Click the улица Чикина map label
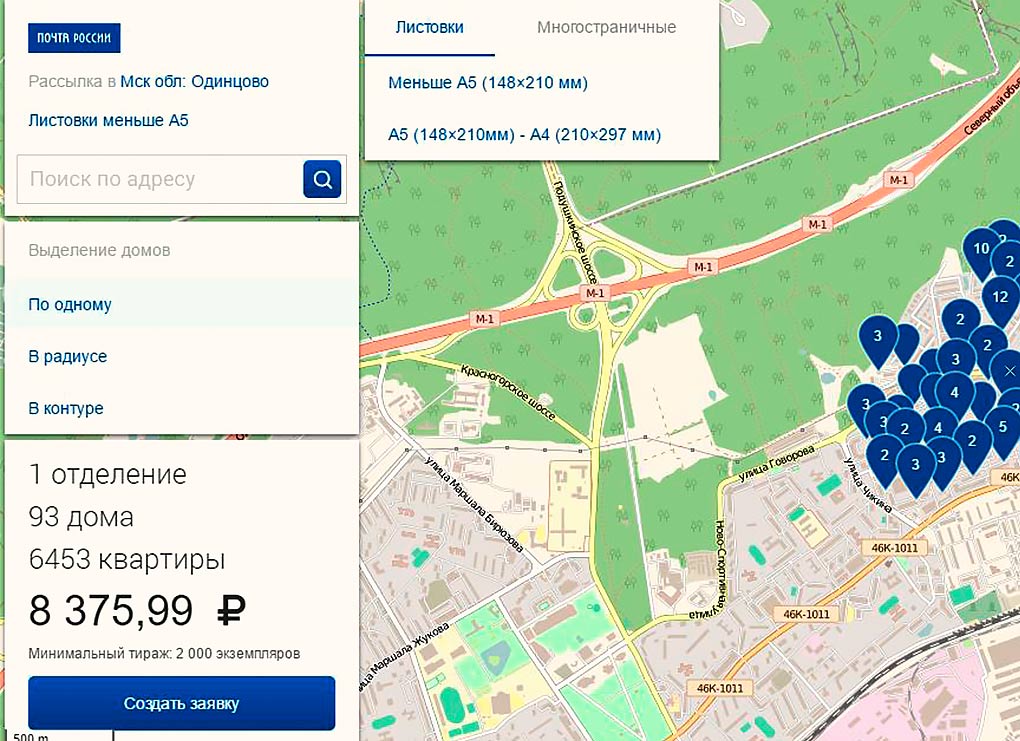 (868, 485)
